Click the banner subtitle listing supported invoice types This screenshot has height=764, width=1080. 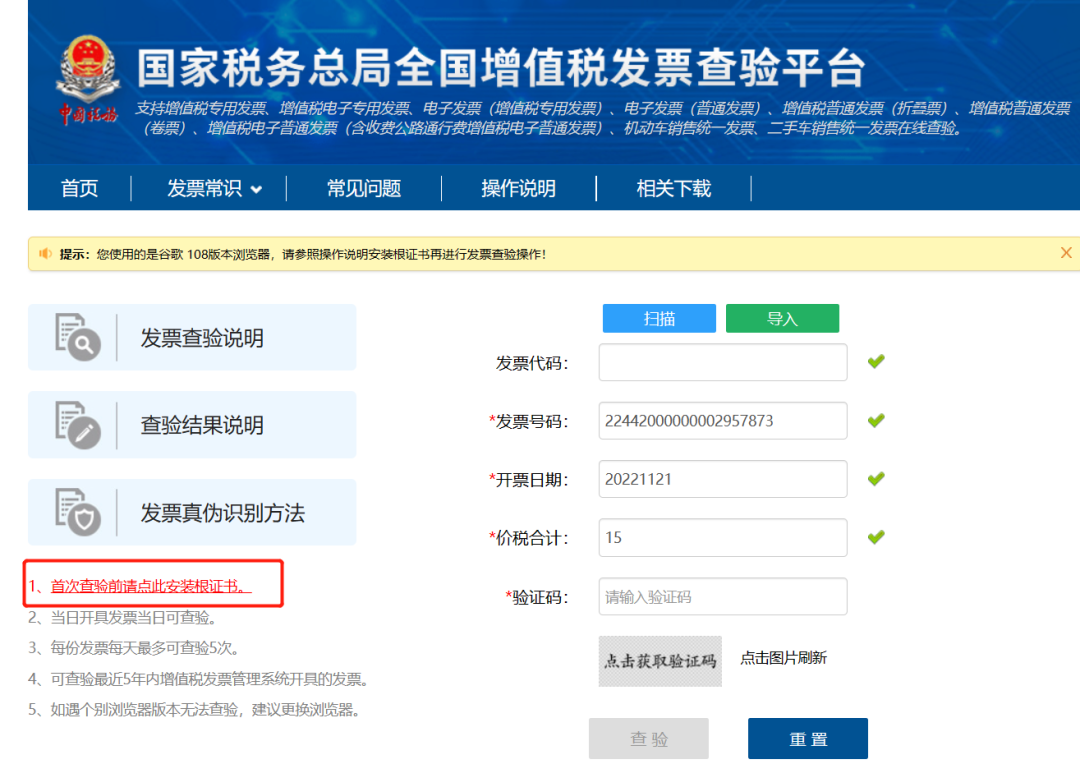tap(603, 118)
